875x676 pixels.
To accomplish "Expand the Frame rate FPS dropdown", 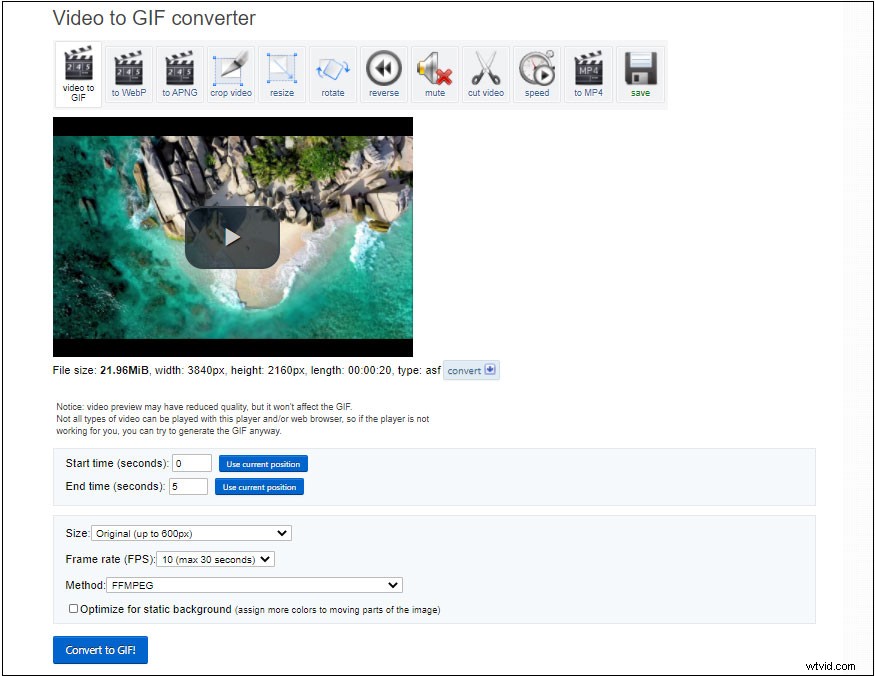I will pos(215,559).
